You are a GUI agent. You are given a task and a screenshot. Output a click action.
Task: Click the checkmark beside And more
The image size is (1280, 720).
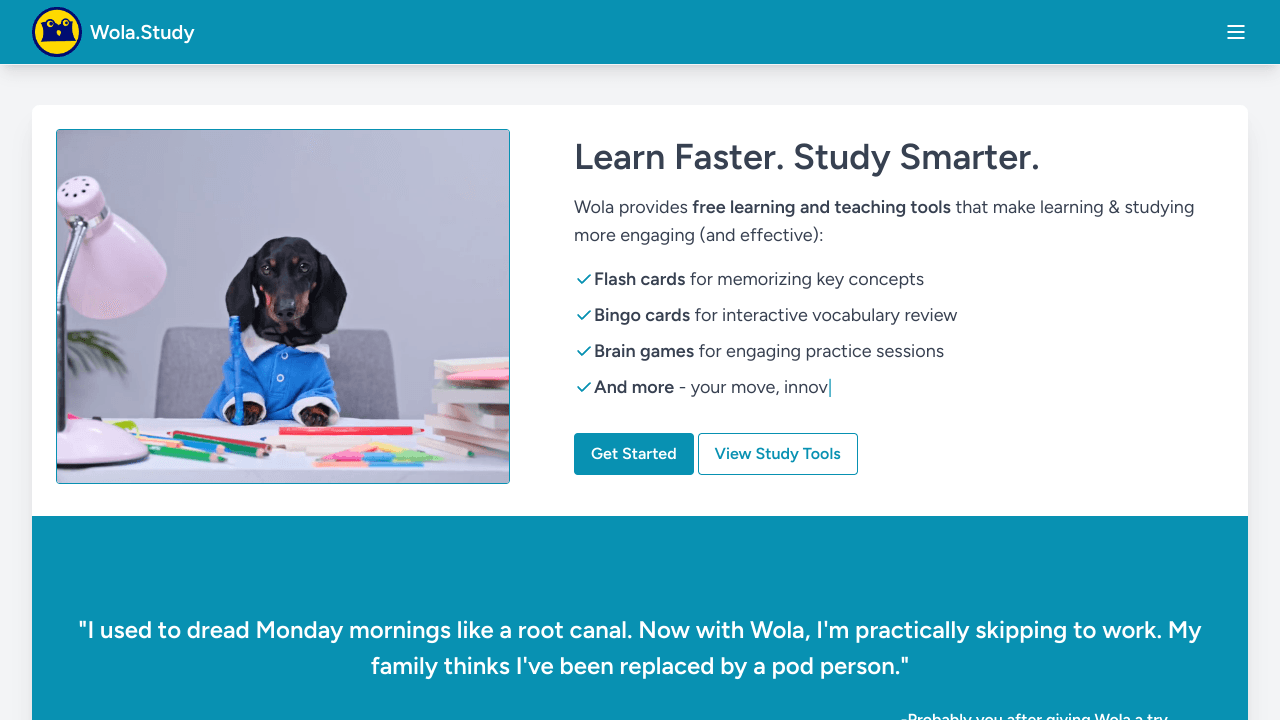(x=584, y=387)
